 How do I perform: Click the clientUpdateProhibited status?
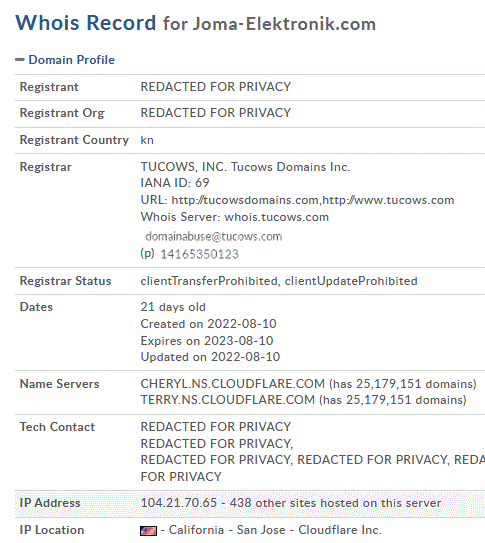point(351,281)
